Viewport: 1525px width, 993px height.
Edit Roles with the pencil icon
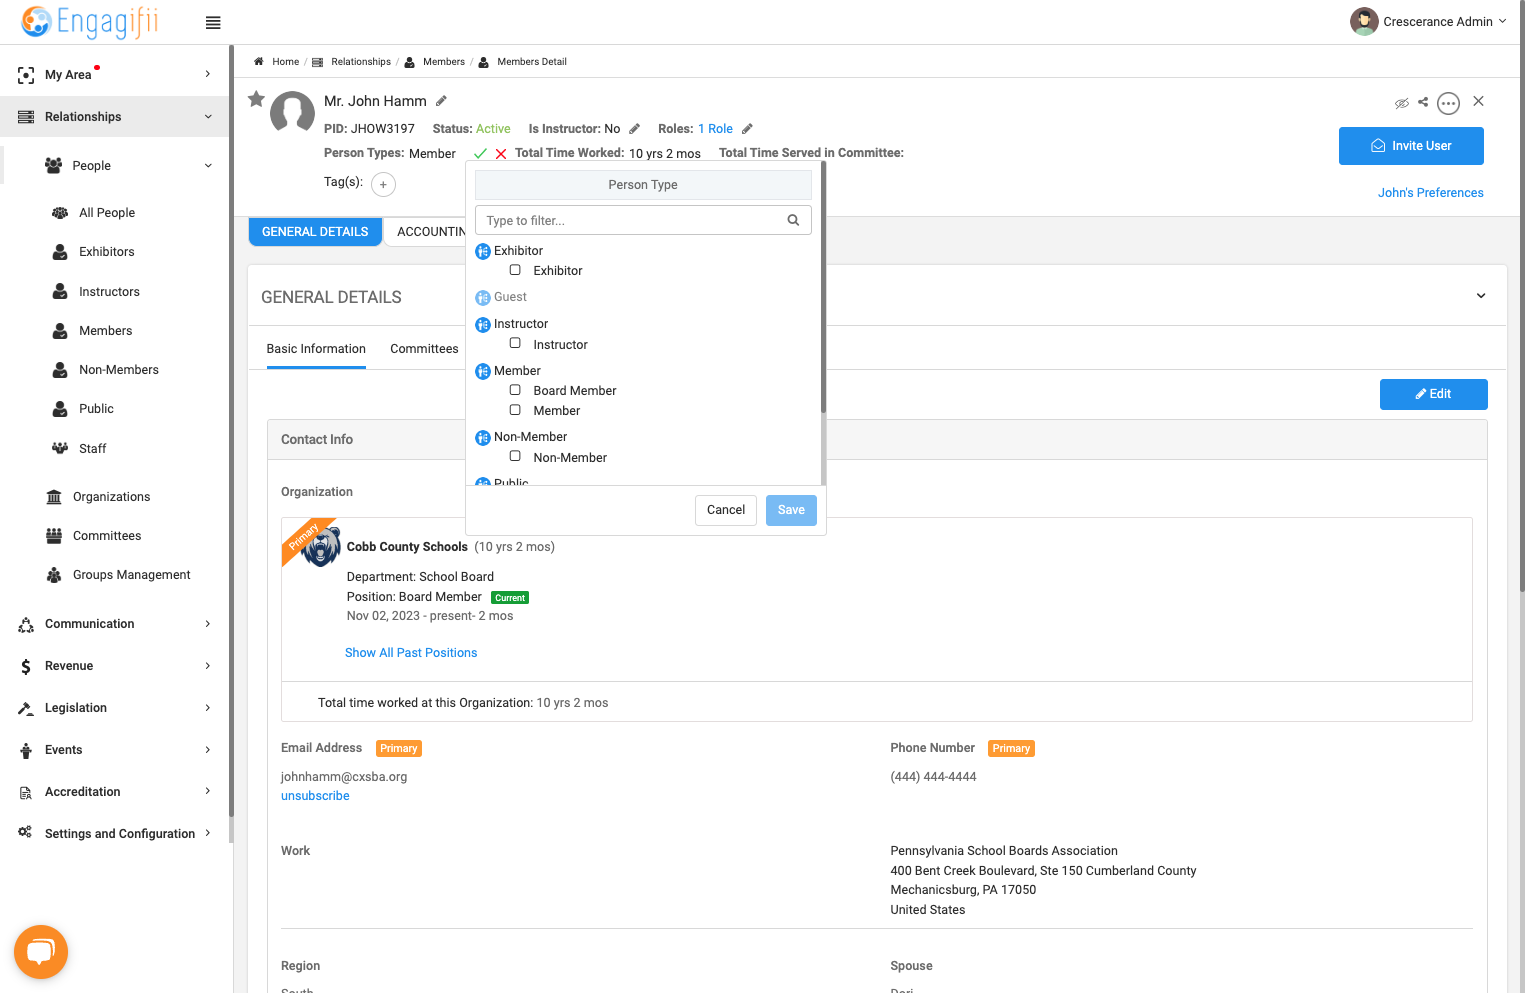tap(747, 129)
